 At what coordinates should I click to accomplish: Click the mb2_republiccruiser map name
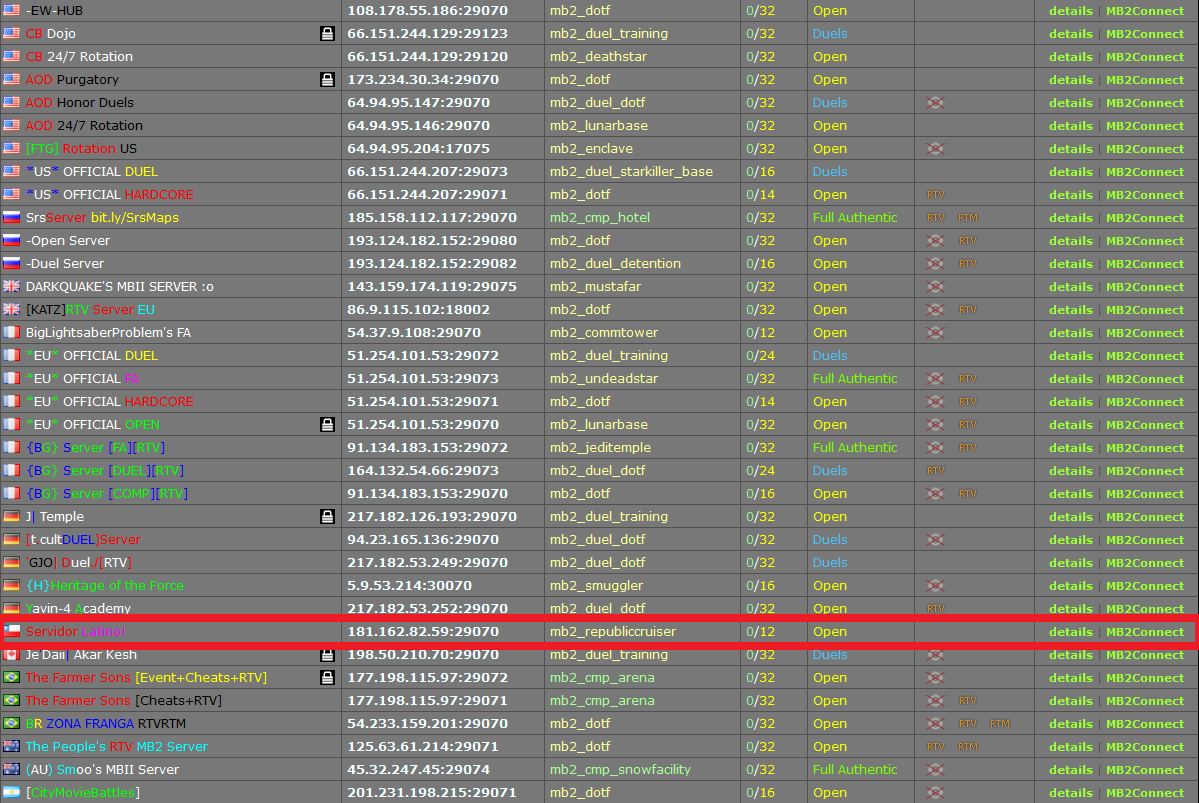(612, 632)
